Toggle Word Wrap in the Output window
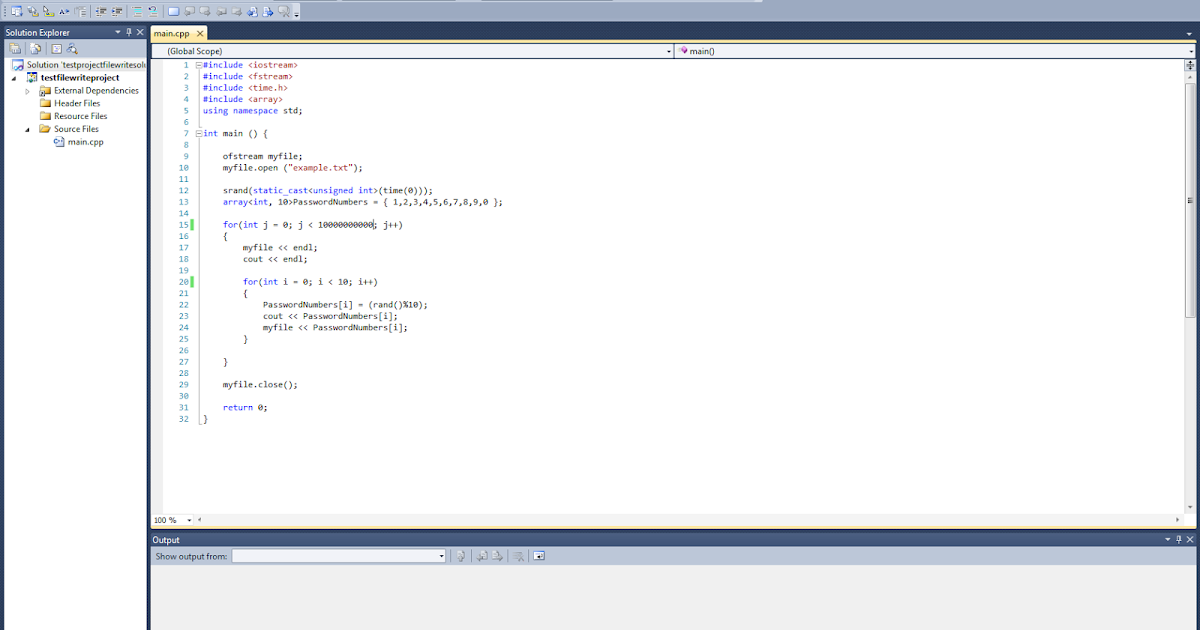This screenshot has height=630, width=1200. coord(539,555)
